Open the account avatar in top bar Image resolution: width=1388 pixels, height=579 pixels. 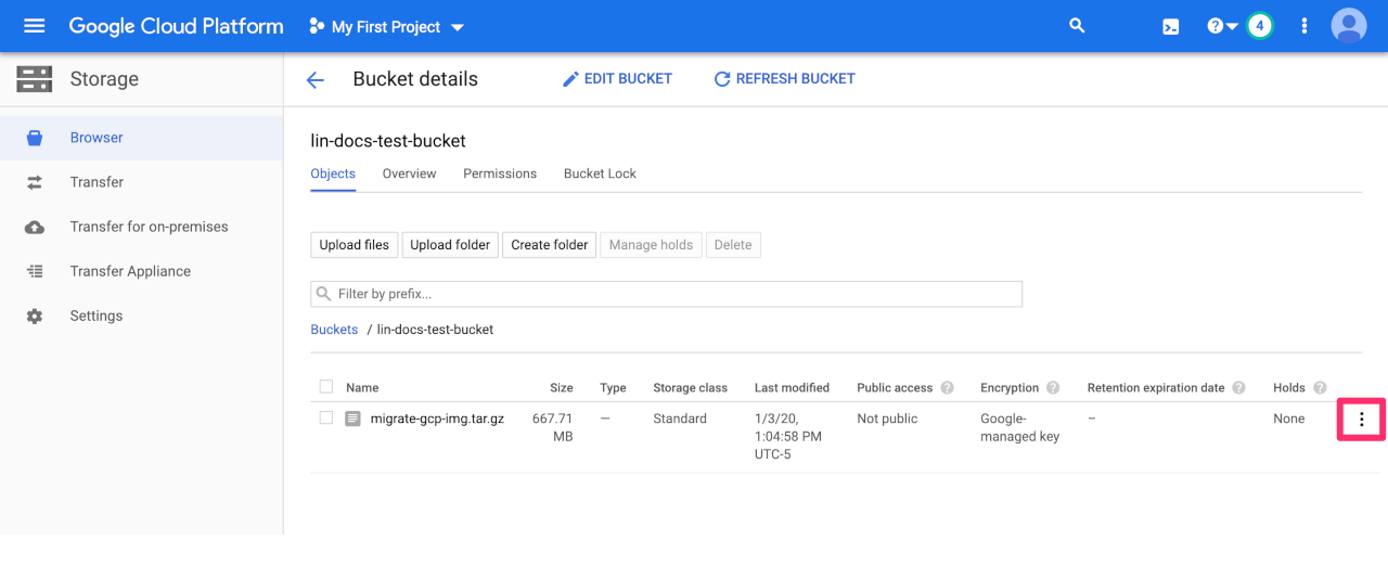(1350, 26)
